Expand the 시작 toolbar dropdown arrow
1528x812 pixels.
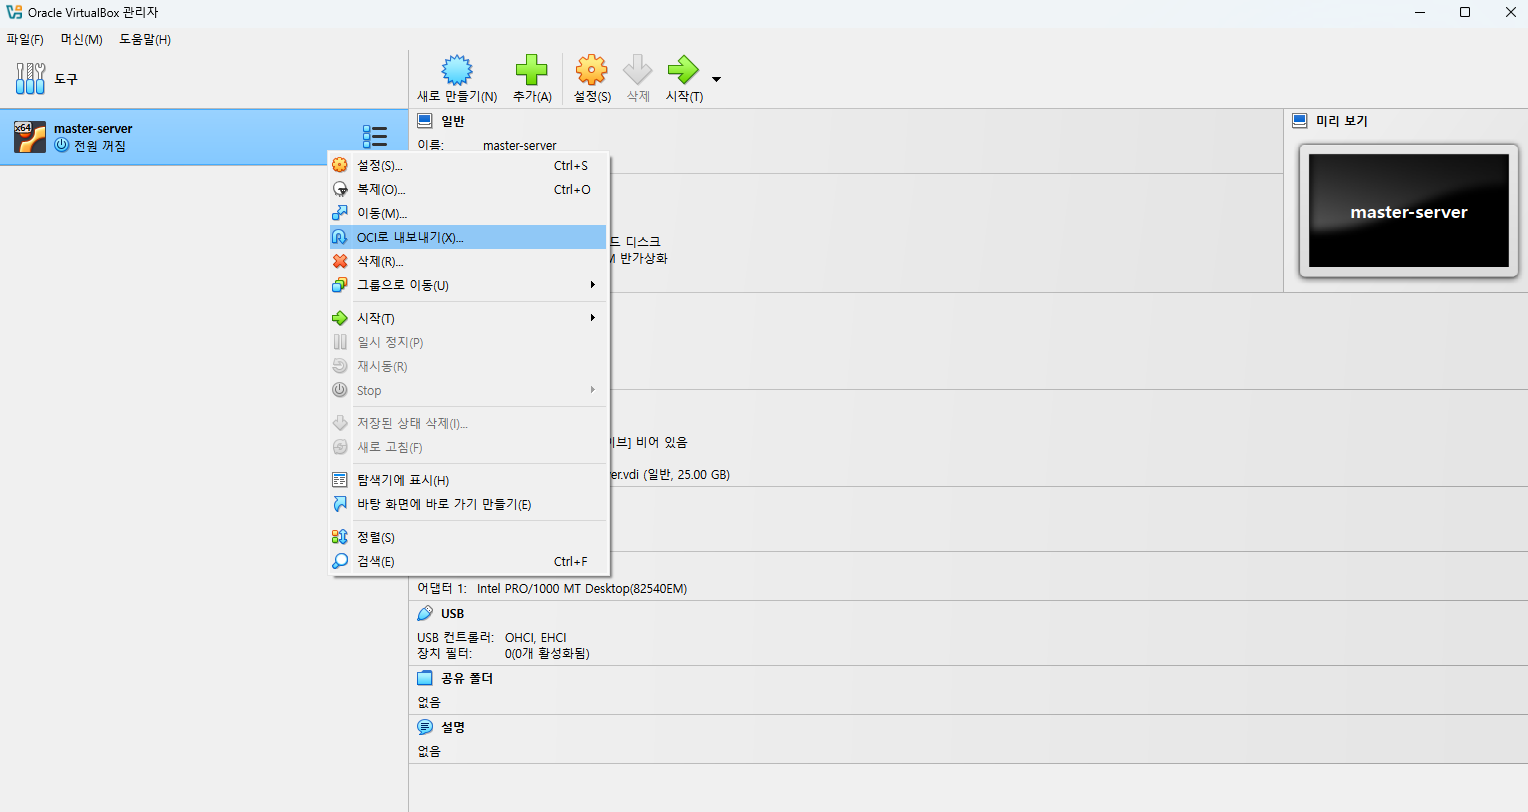click(x=716, y=79)
